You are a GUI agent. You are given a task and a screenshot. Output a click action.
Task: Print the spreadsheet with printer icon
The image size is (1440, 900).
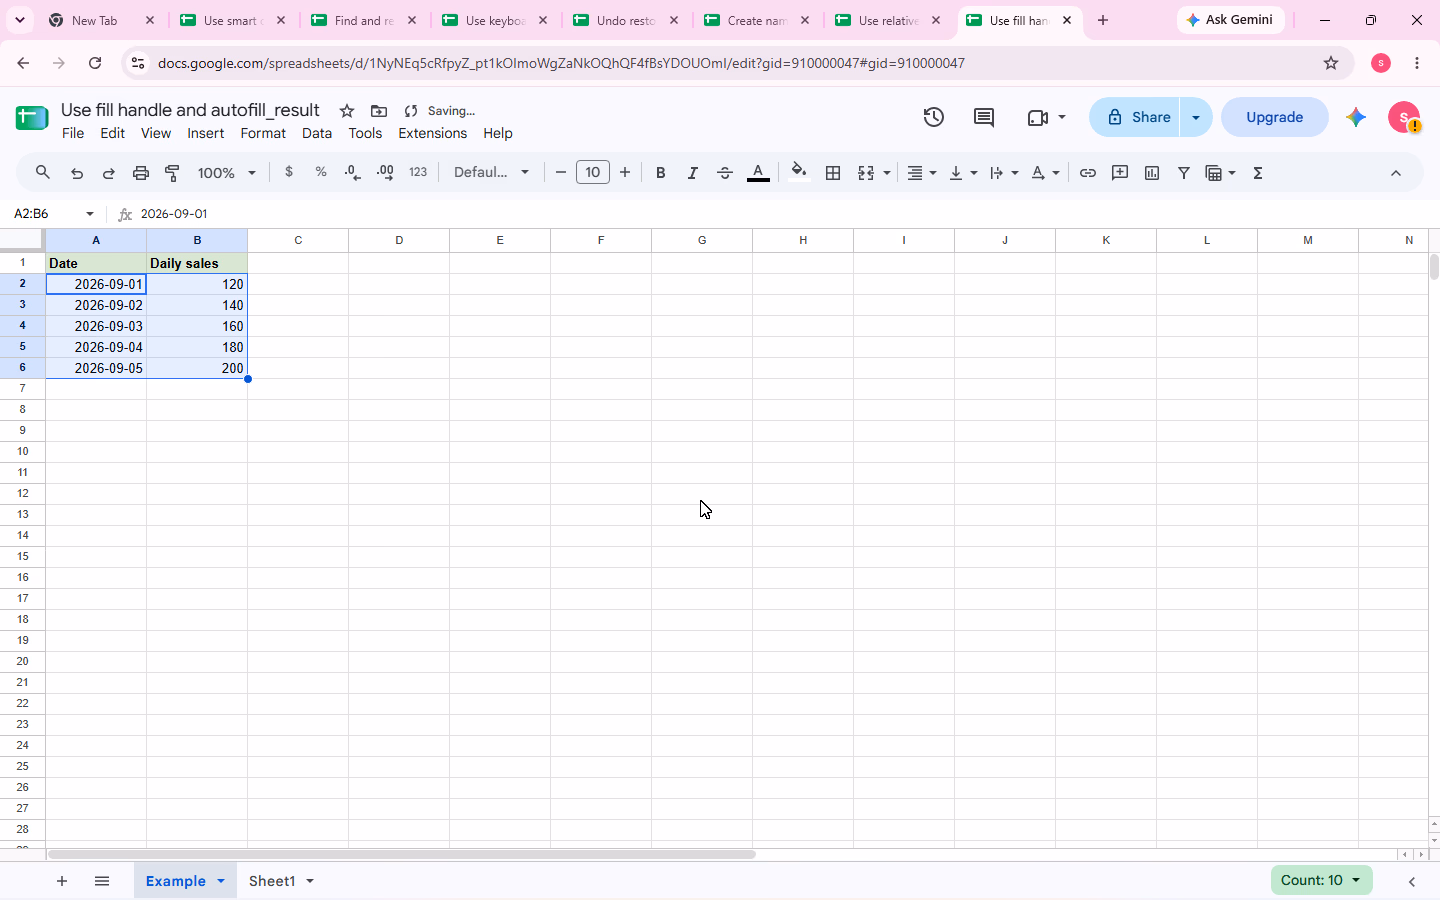pyautogui.click(x=141, y=173)
